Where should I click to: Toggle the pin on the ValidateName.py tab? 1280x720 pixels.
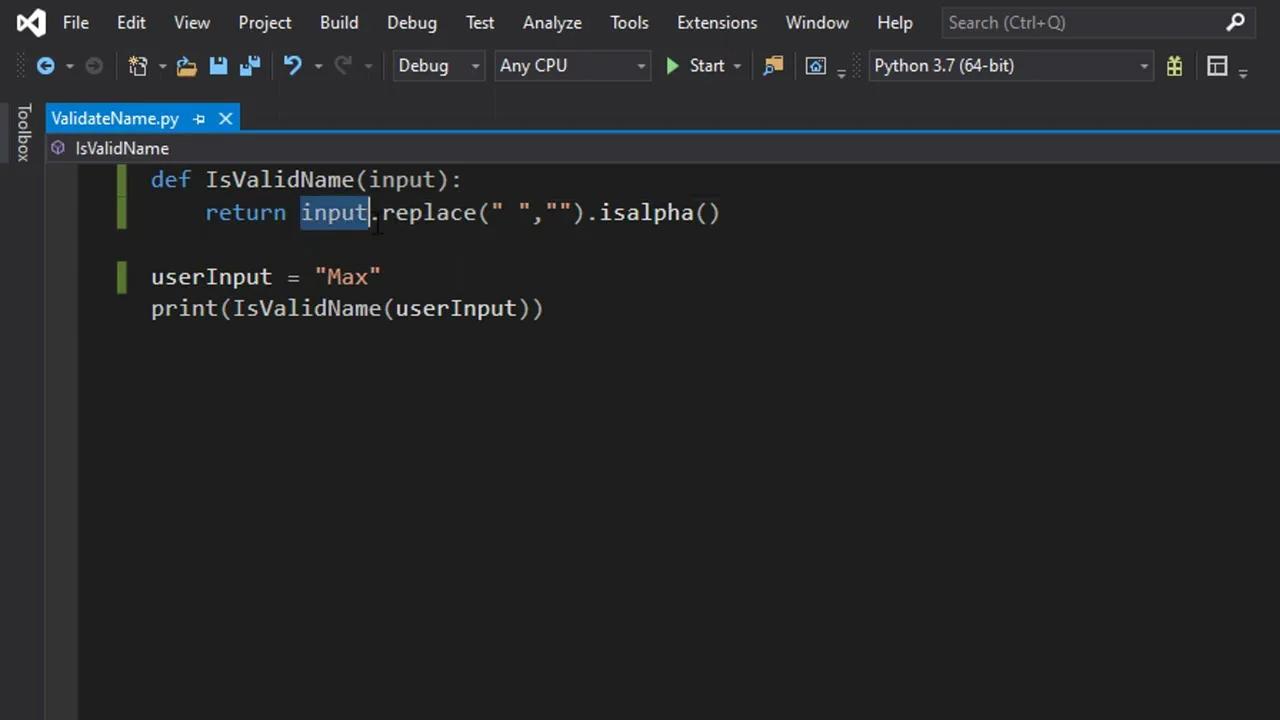click(x=199, y=119)
